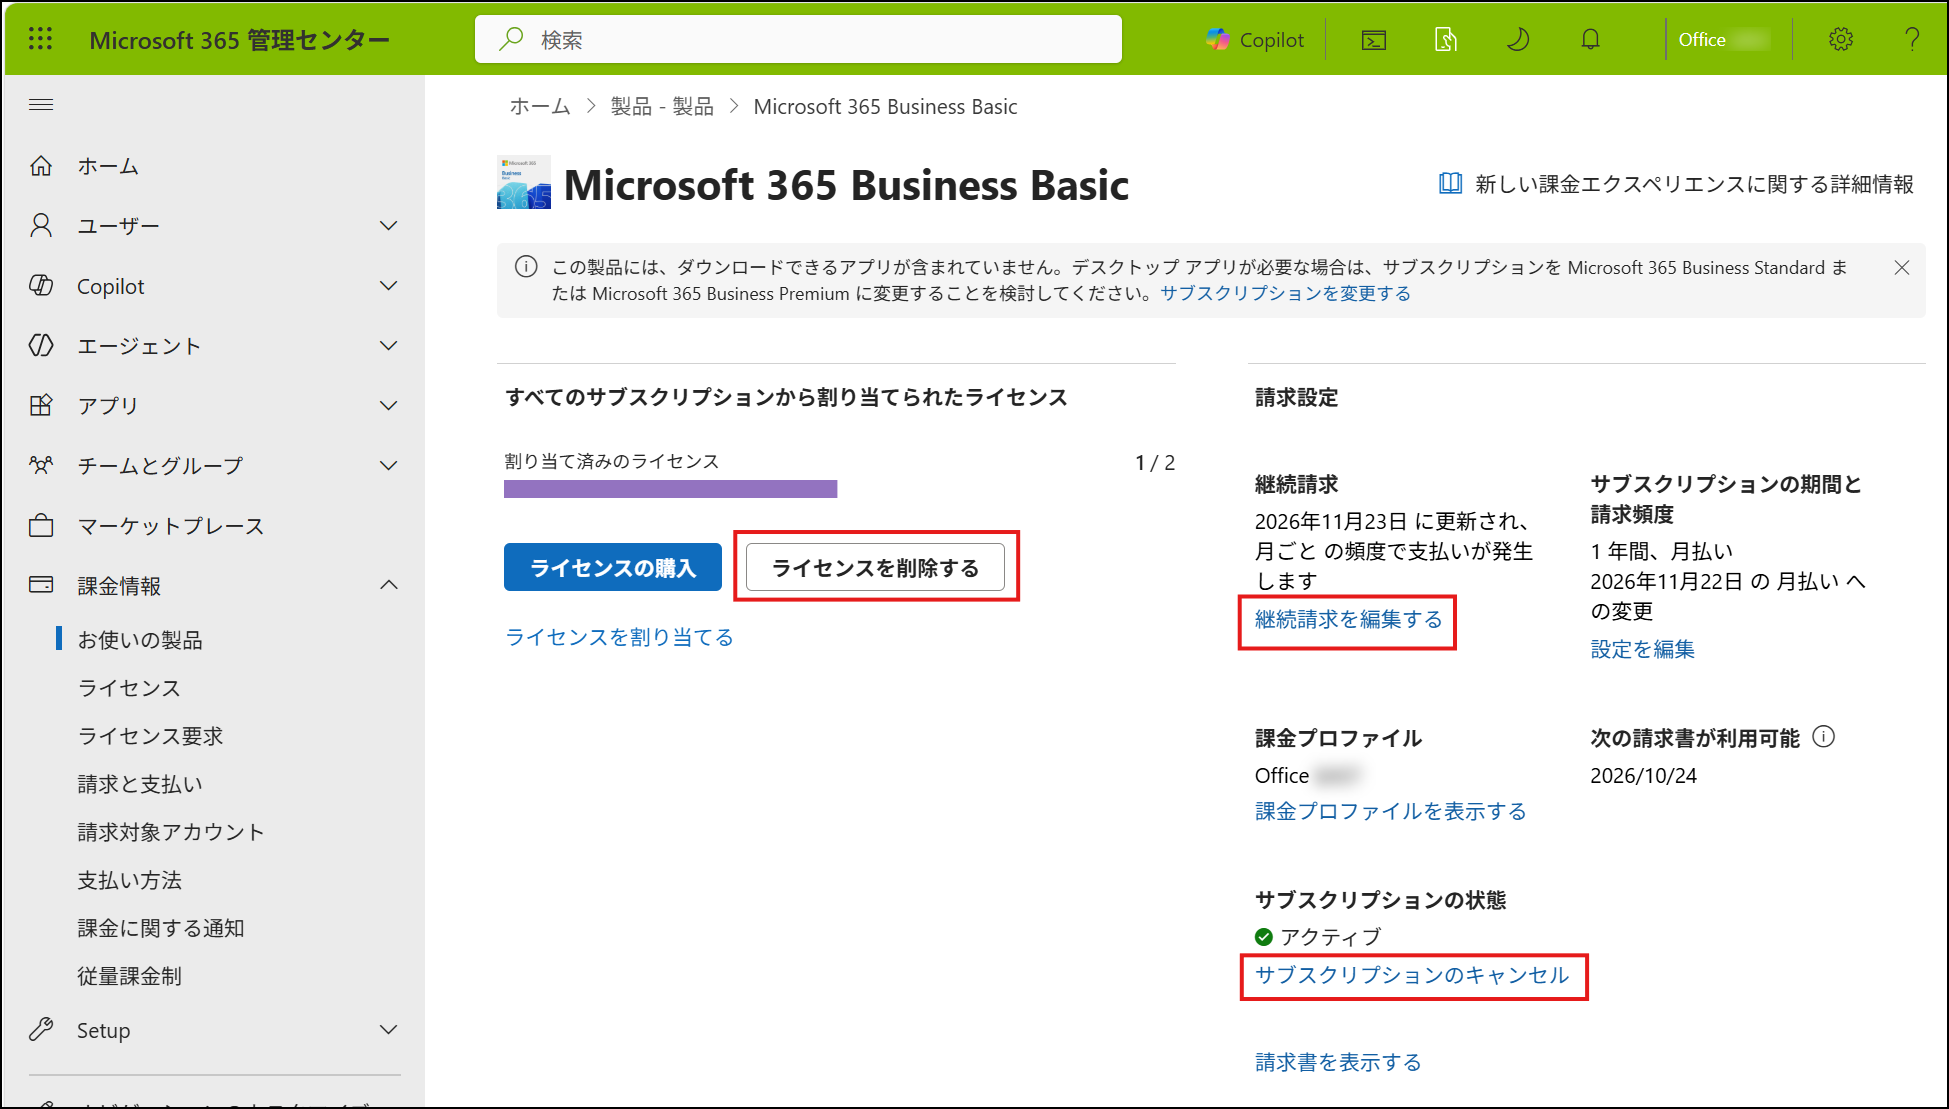This screenshot has width=1949, height=1109.
Task: Click ライセンスの購入 button
Action: coord(613,567)
